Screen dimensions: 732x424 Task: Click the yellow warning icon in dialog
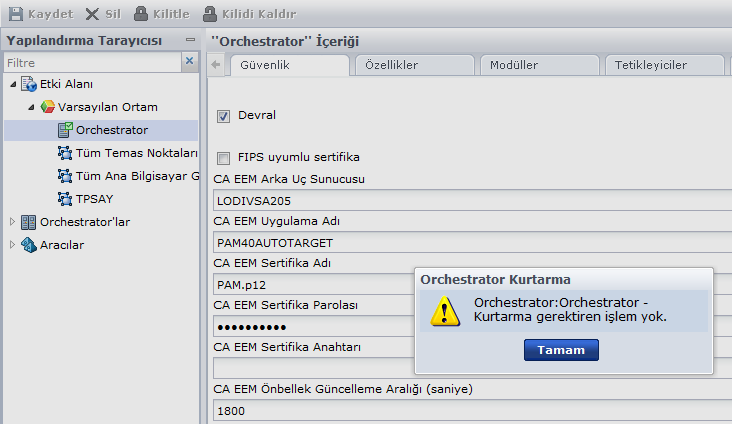click(445, 311)
